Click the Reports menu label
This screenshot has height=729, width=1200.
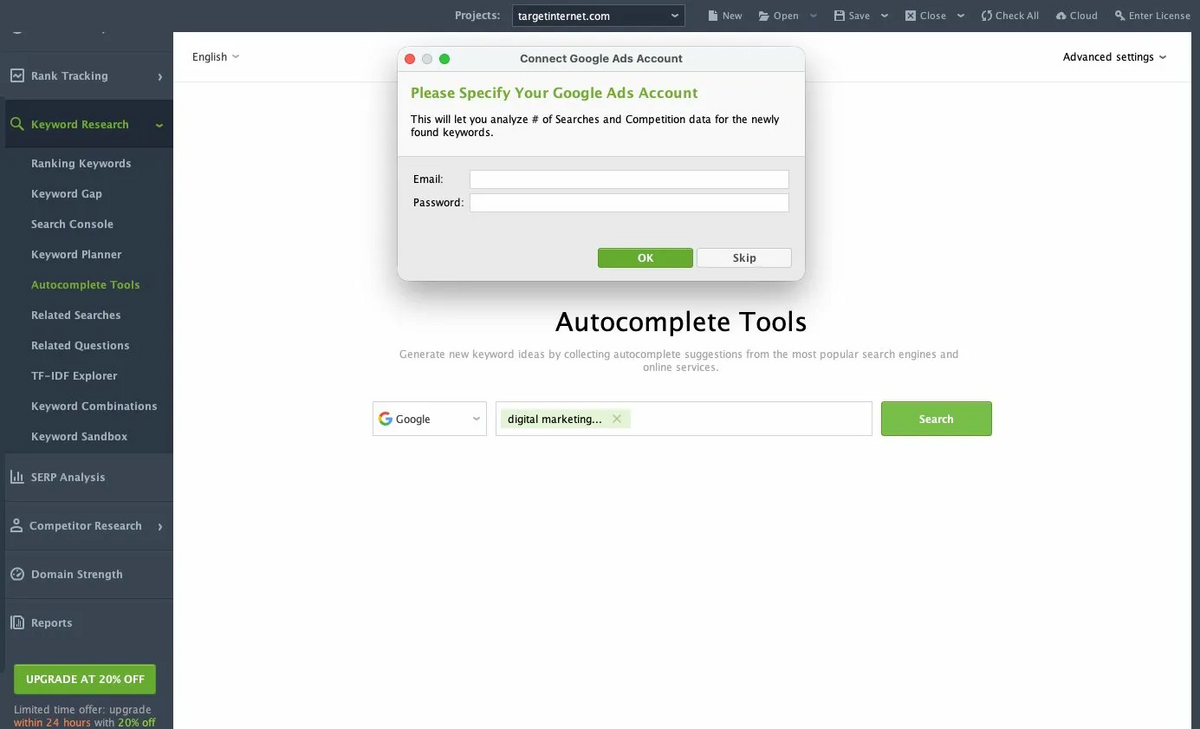point(52,622)
